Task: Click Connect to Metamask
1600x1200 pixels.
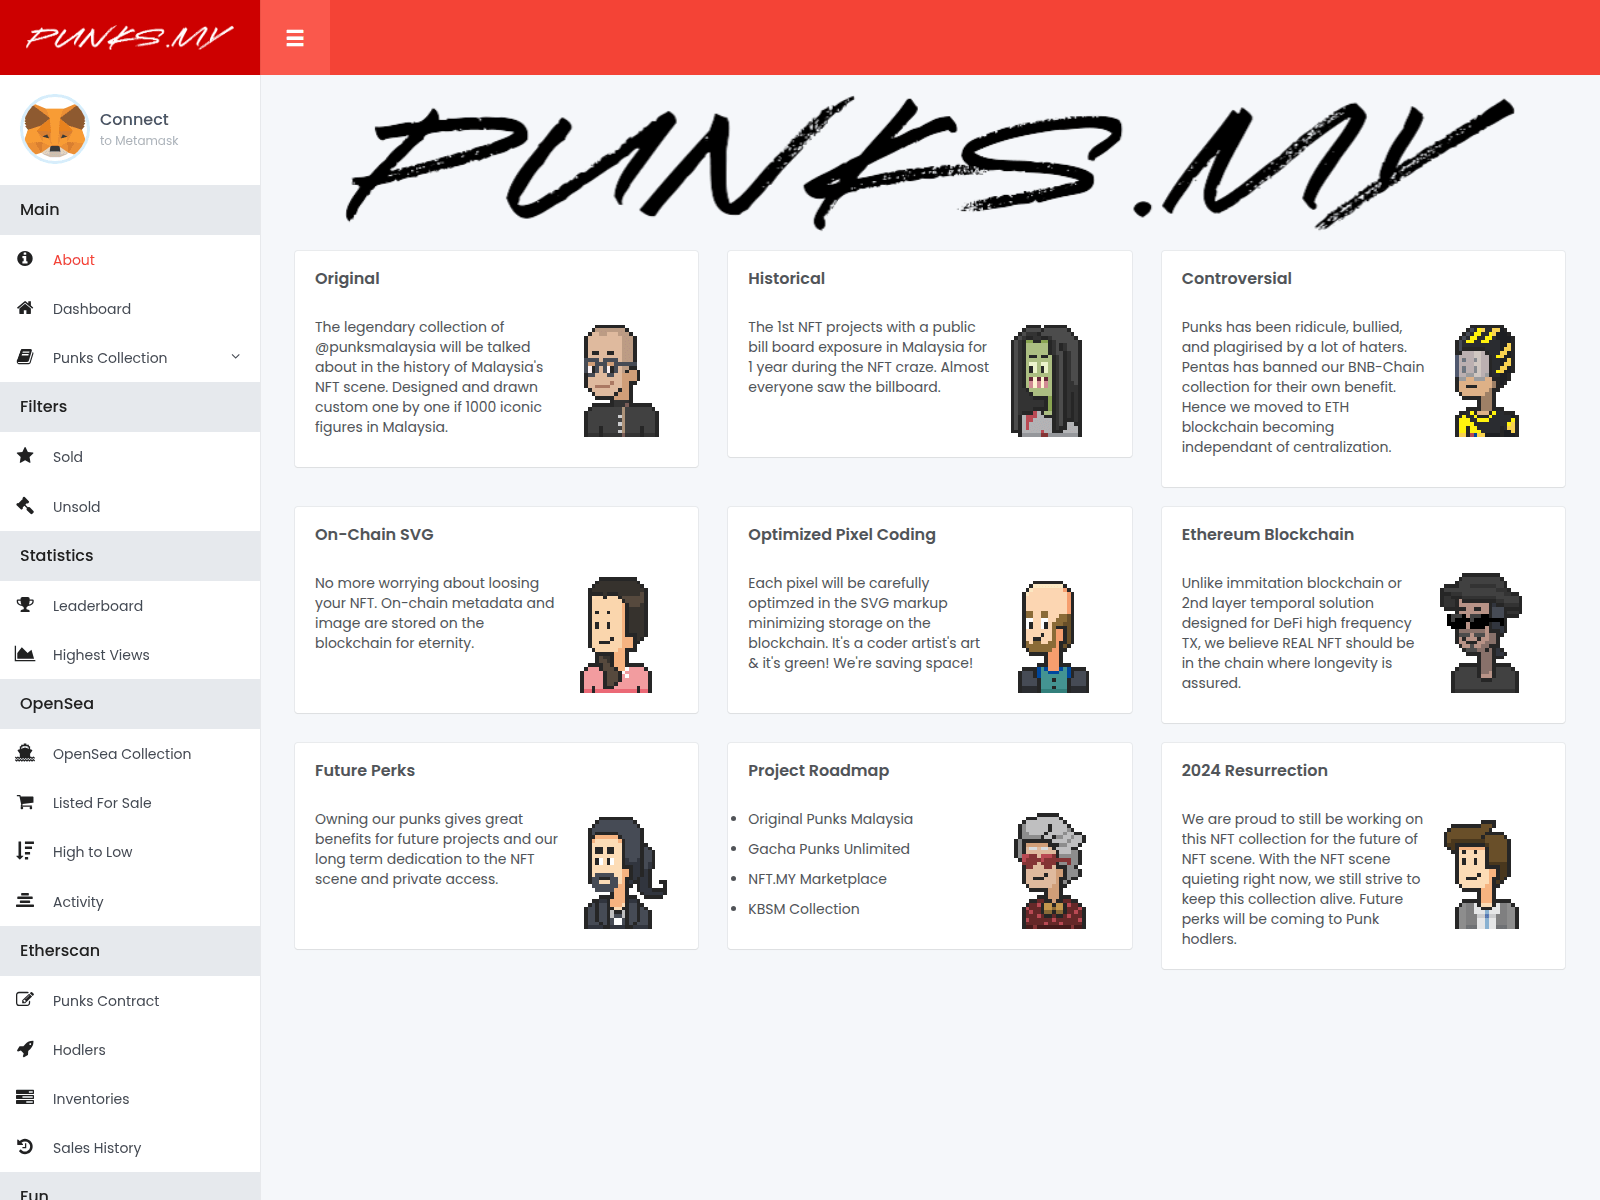Action: [139, 129]
